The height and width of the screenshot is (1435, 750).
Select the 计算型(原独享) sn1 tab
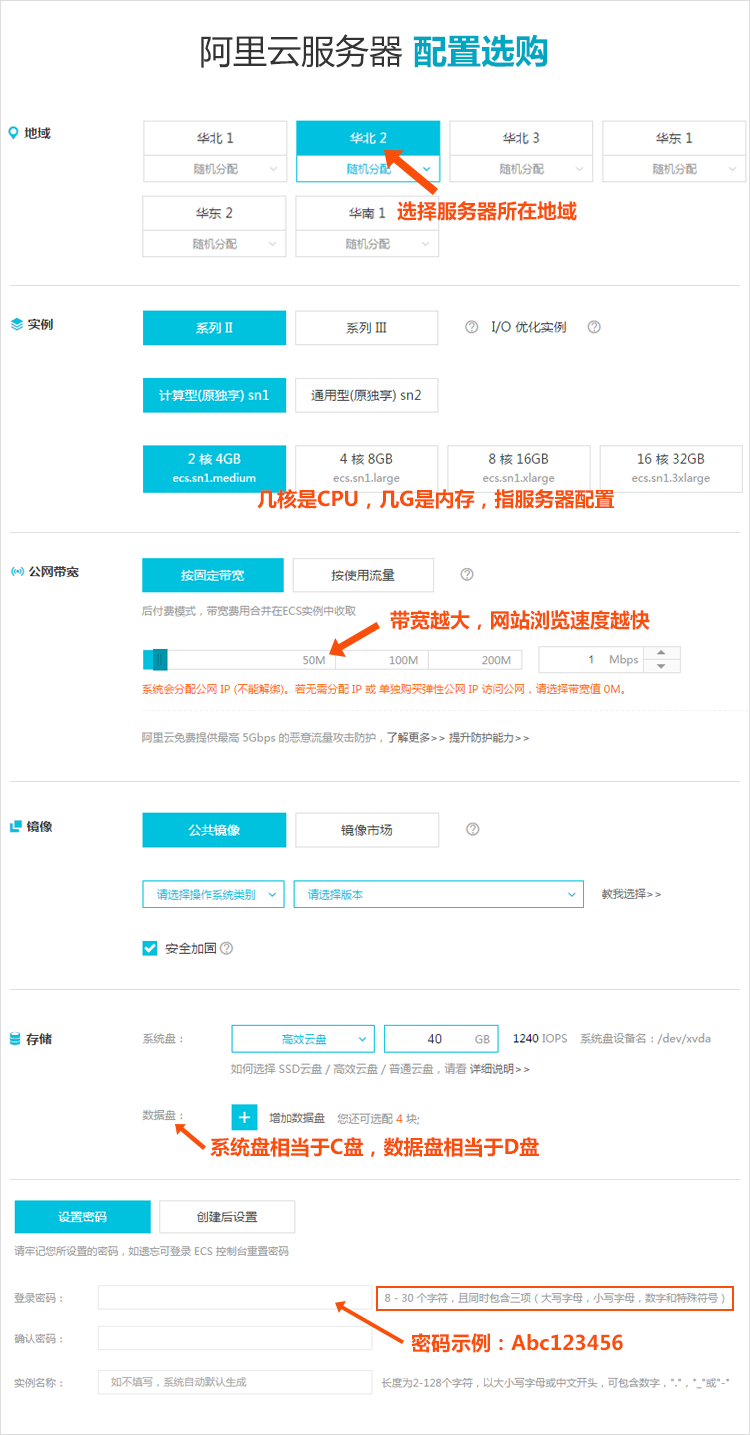click(x=214, y=395)
